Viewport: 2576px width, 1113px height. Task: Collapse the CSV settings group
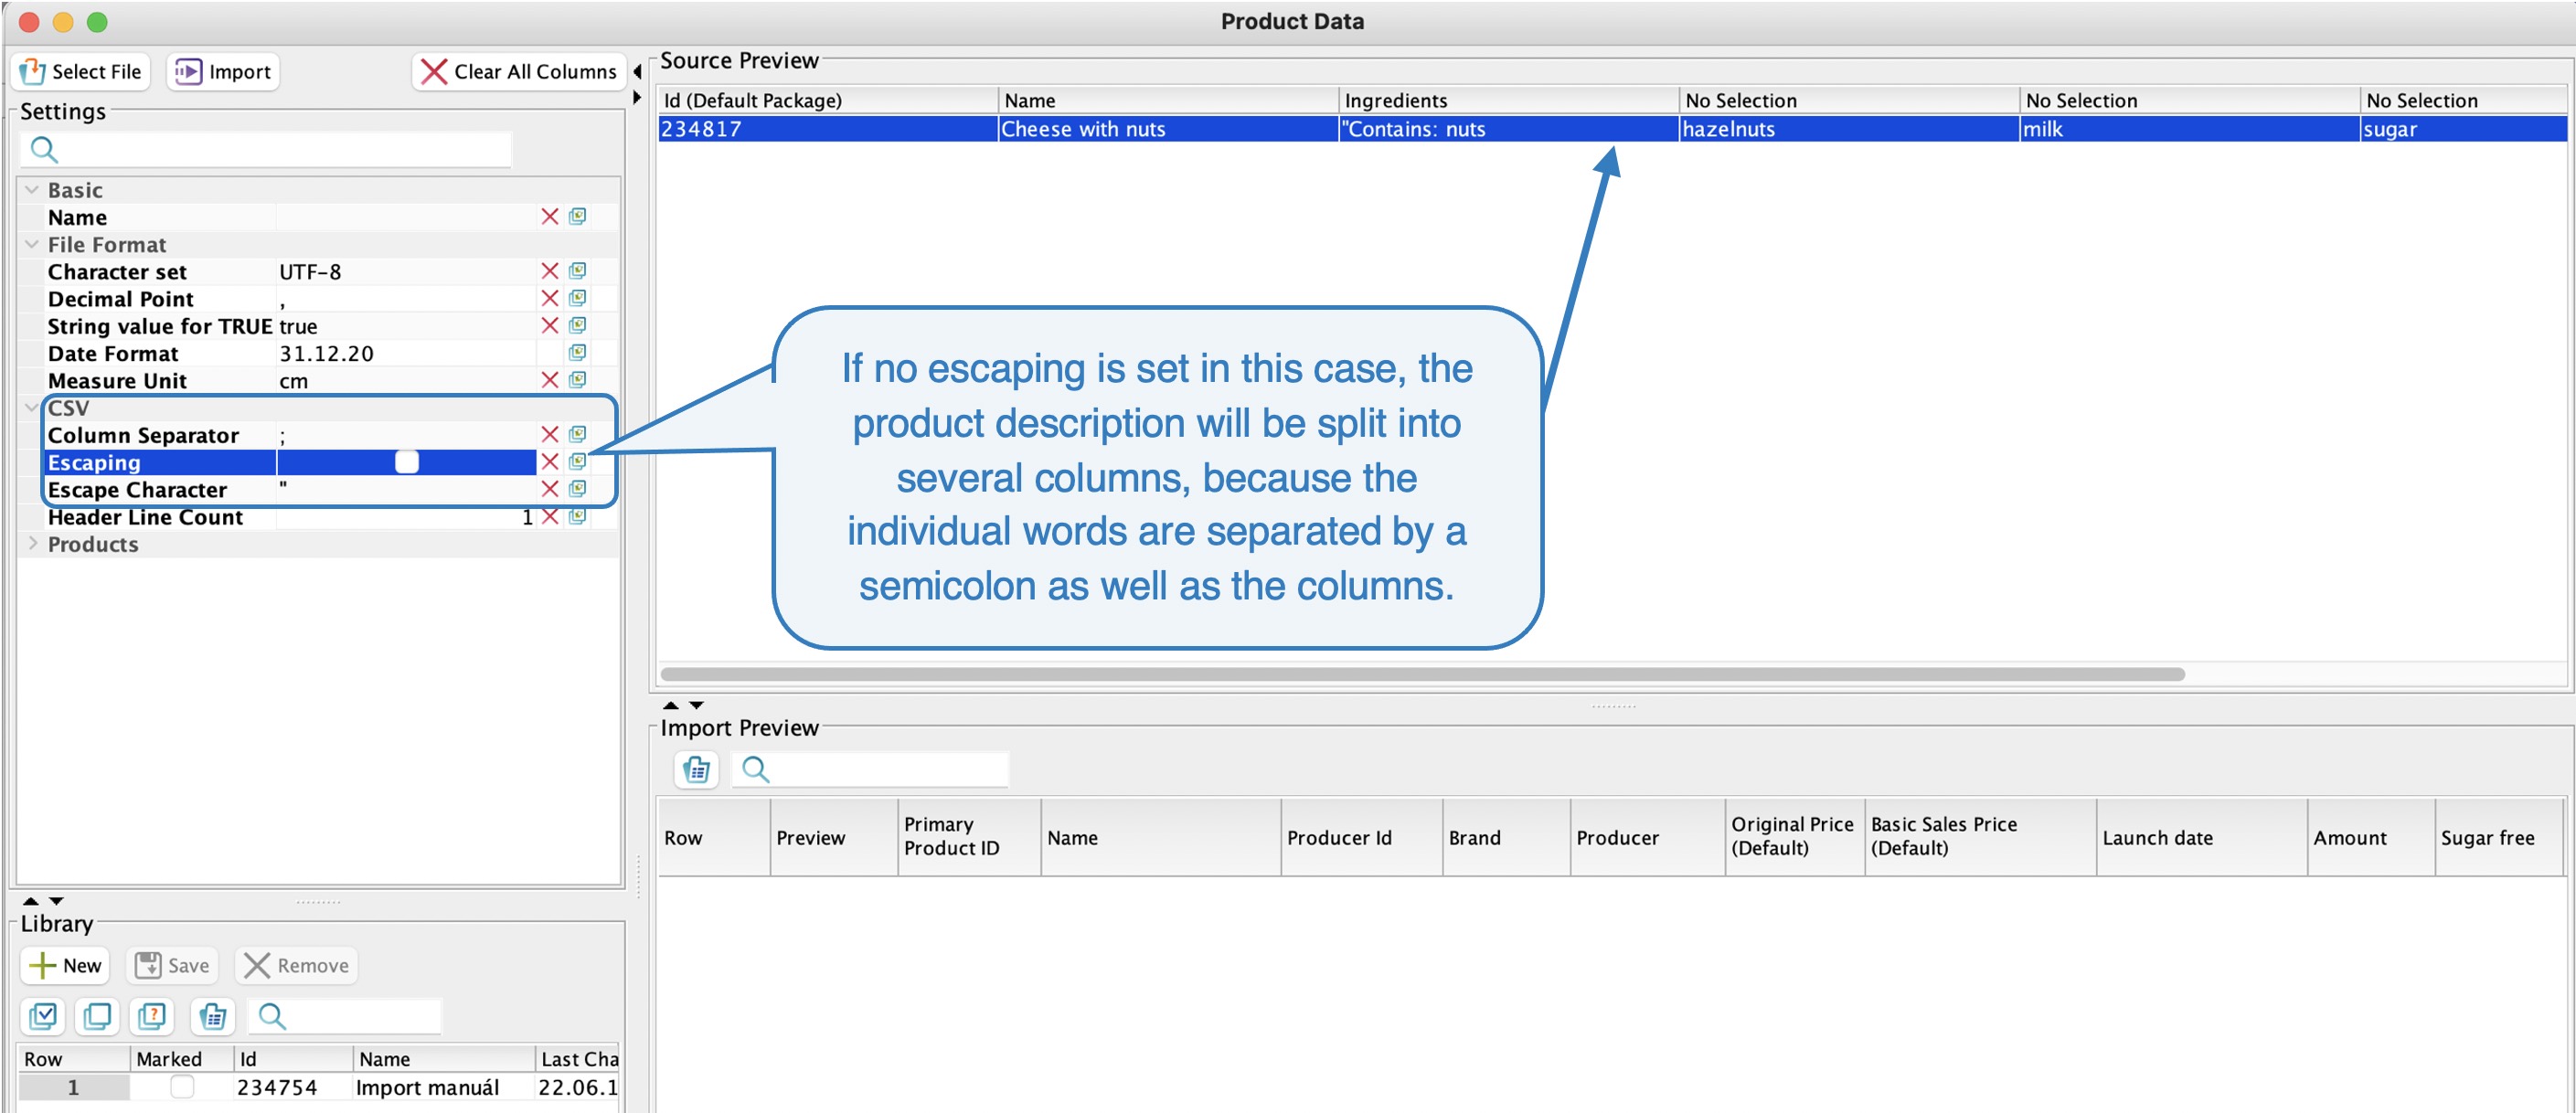click(x=32, y=408)
